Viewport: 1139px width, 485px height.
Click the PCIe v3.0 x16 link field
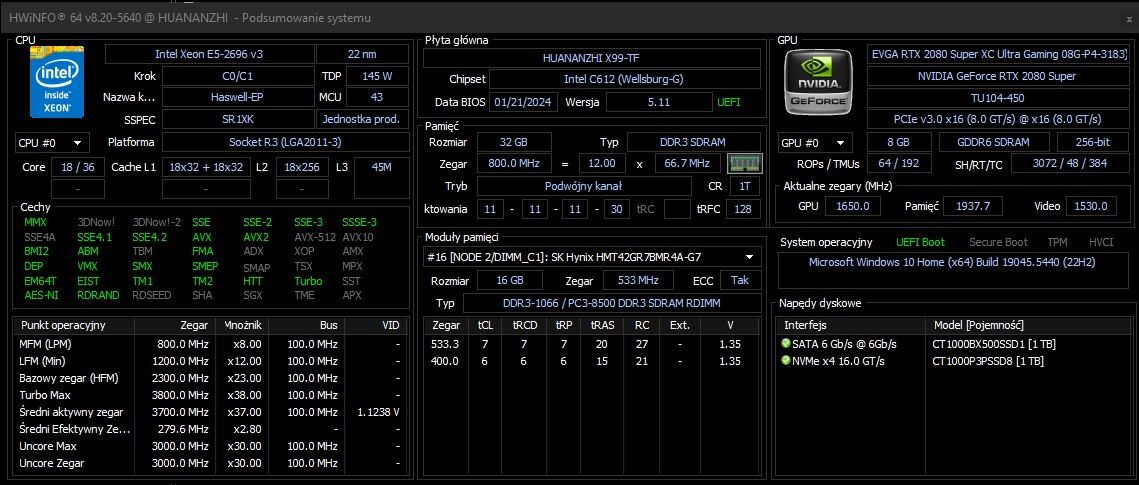coord(999,119)
